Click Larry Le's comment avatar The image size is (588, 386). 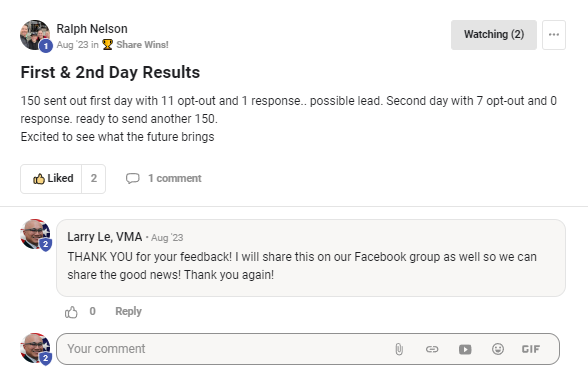pyautogui.click(x=35, y=234)
